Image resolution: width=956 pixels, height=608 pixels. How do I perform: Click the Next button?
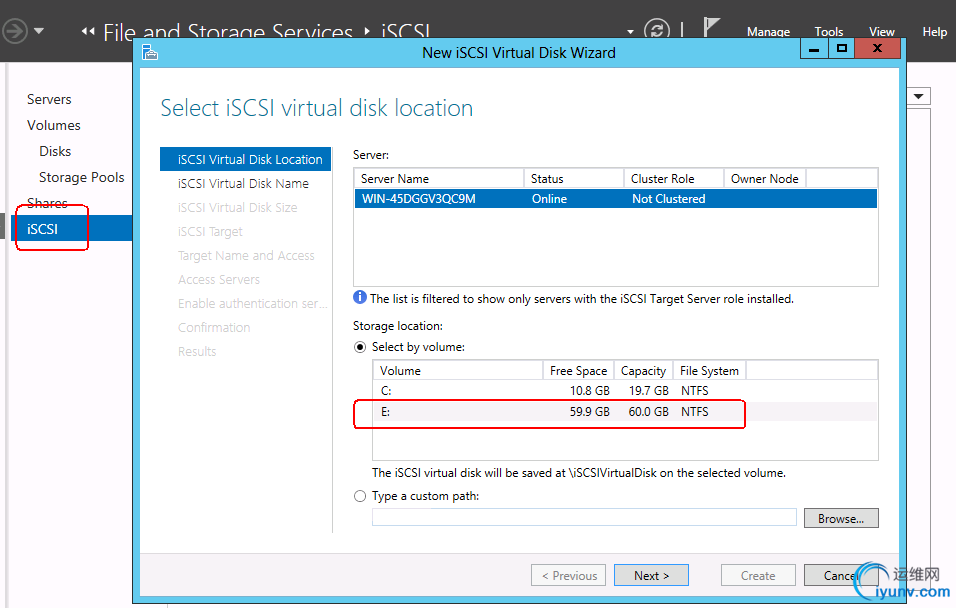point(651,575)
